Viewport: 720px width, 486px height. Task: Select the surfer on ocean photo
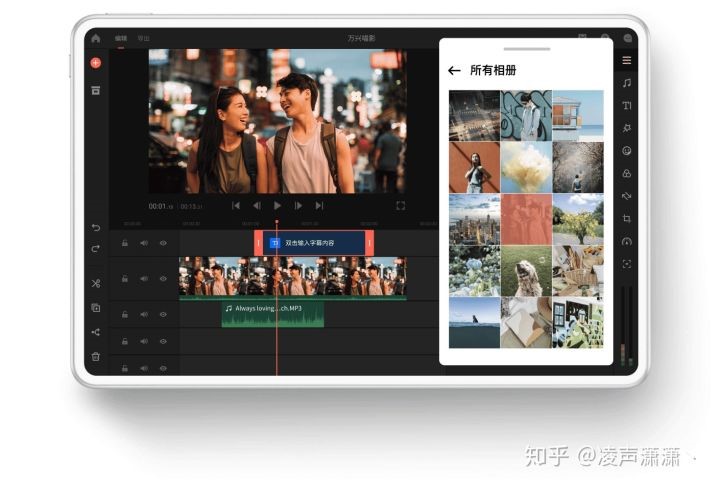[x=474, y=322]
